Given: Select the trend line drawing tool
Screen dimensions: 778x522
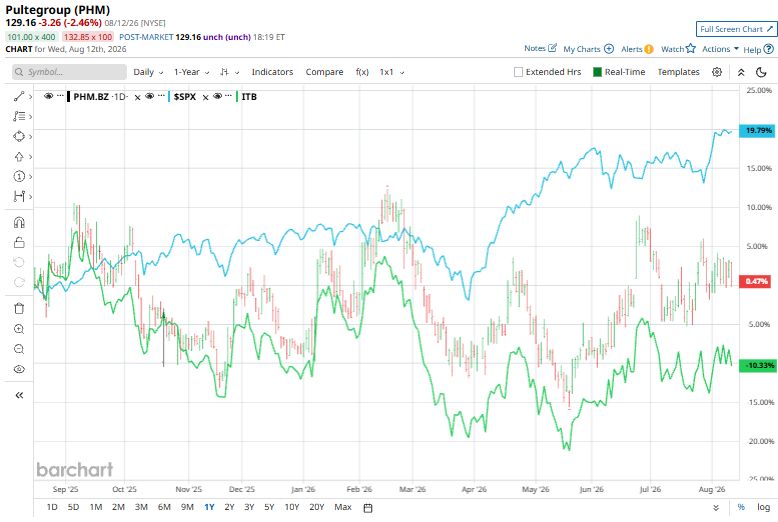Looking at the screenshot, I should [x=19, y=96].
